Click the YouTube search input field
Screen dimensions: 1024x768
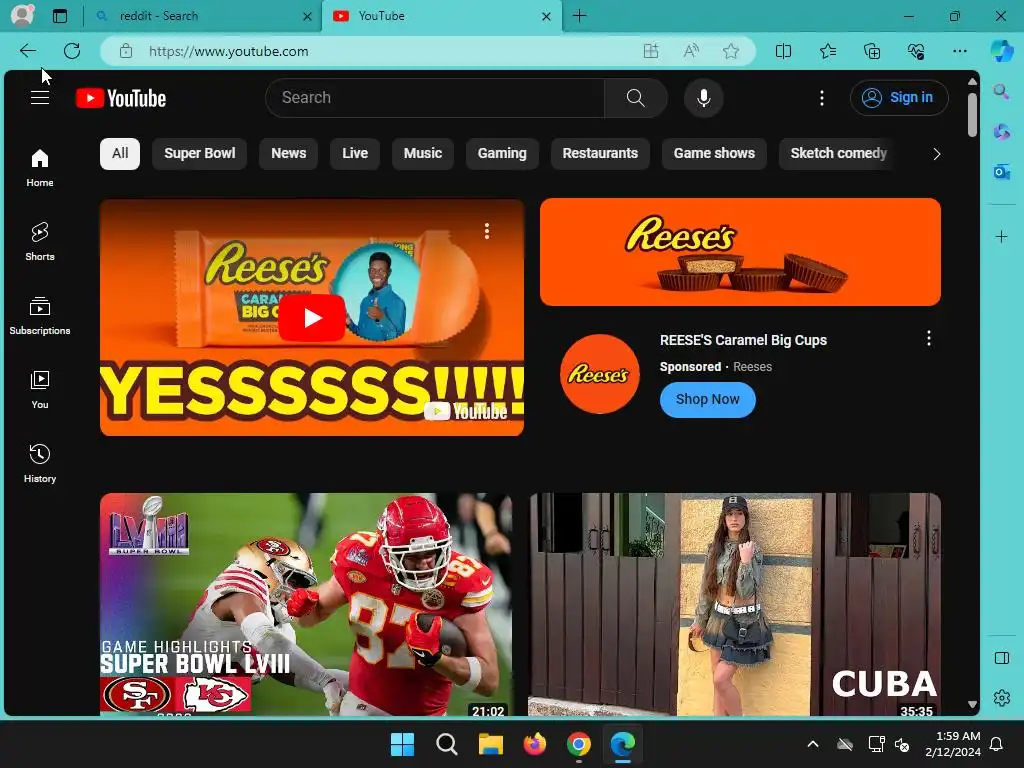click(434, 98)
